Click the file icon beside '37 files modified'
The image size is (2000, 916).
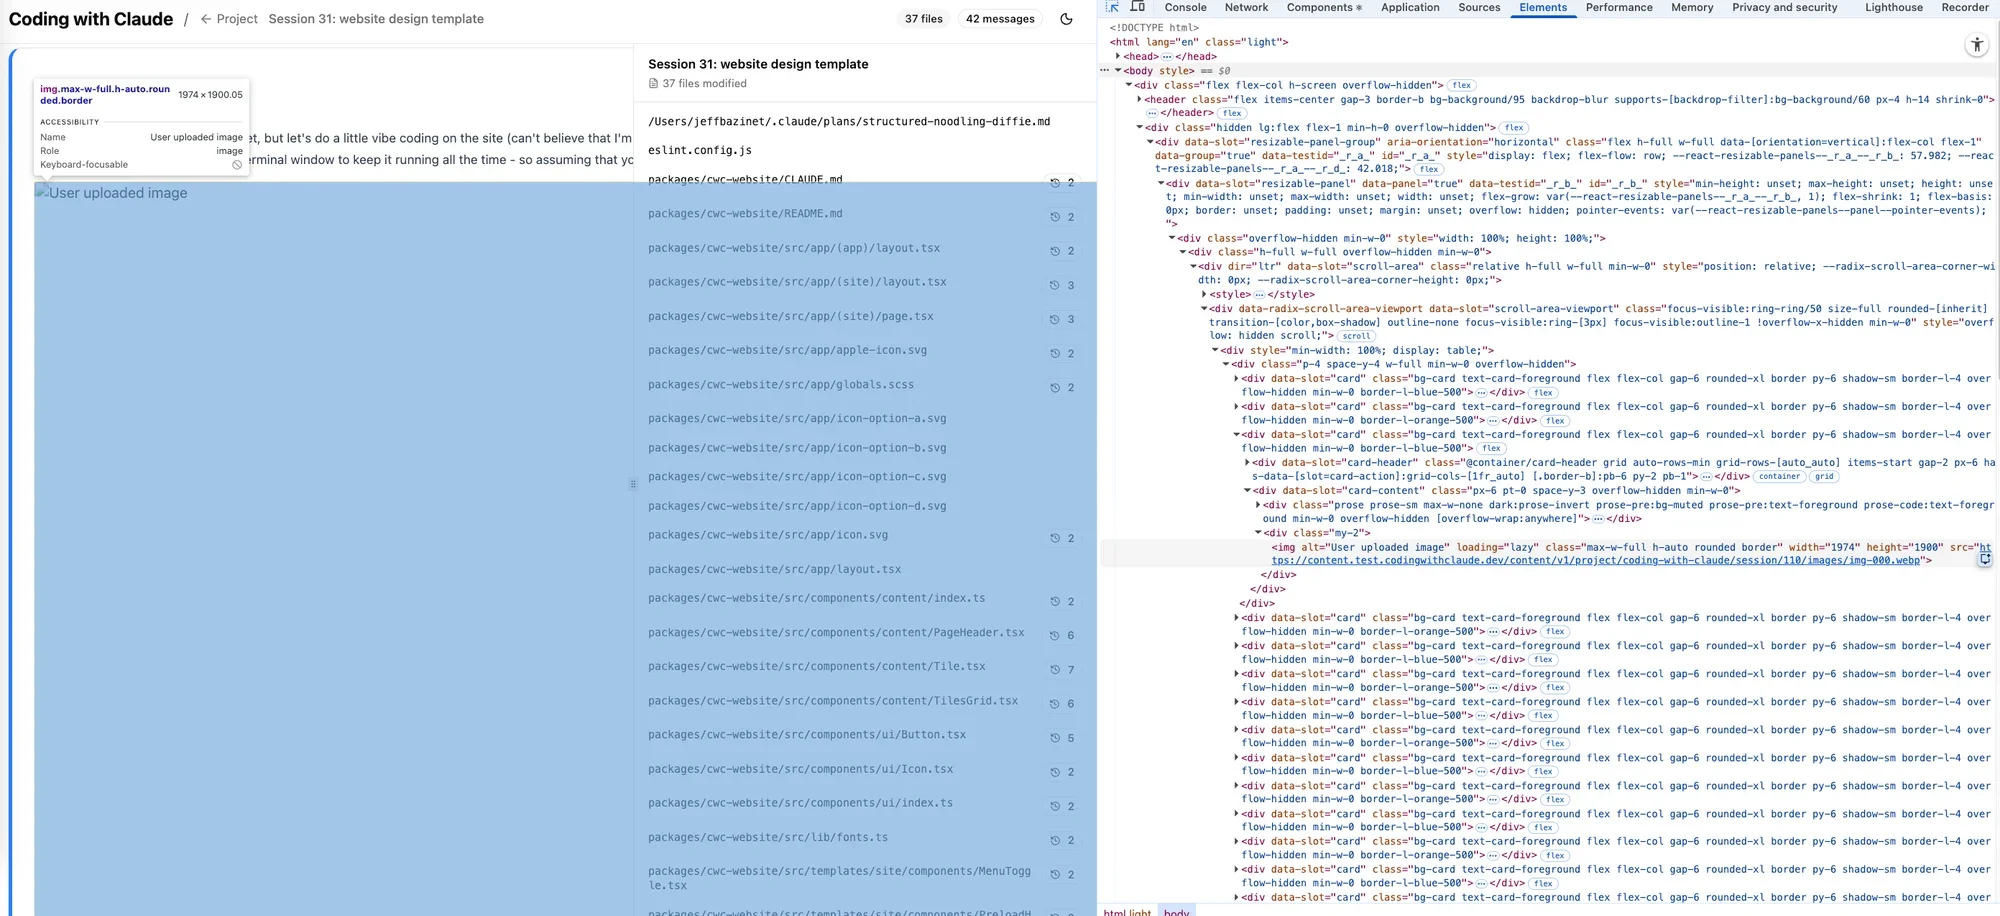pos(653,84)
